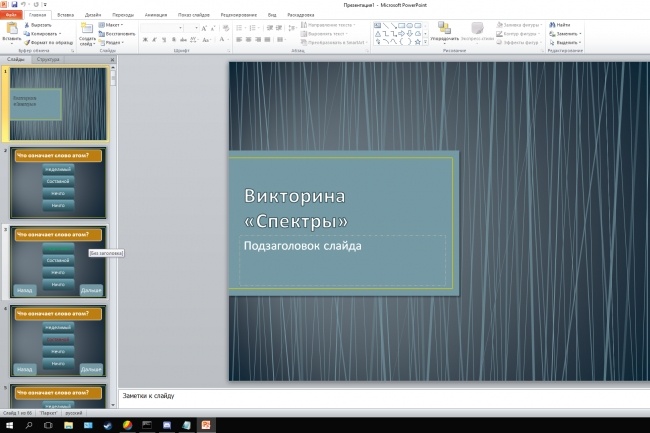Save the presentation with the floppy icon
650x433 pixels.
(14, 5)
